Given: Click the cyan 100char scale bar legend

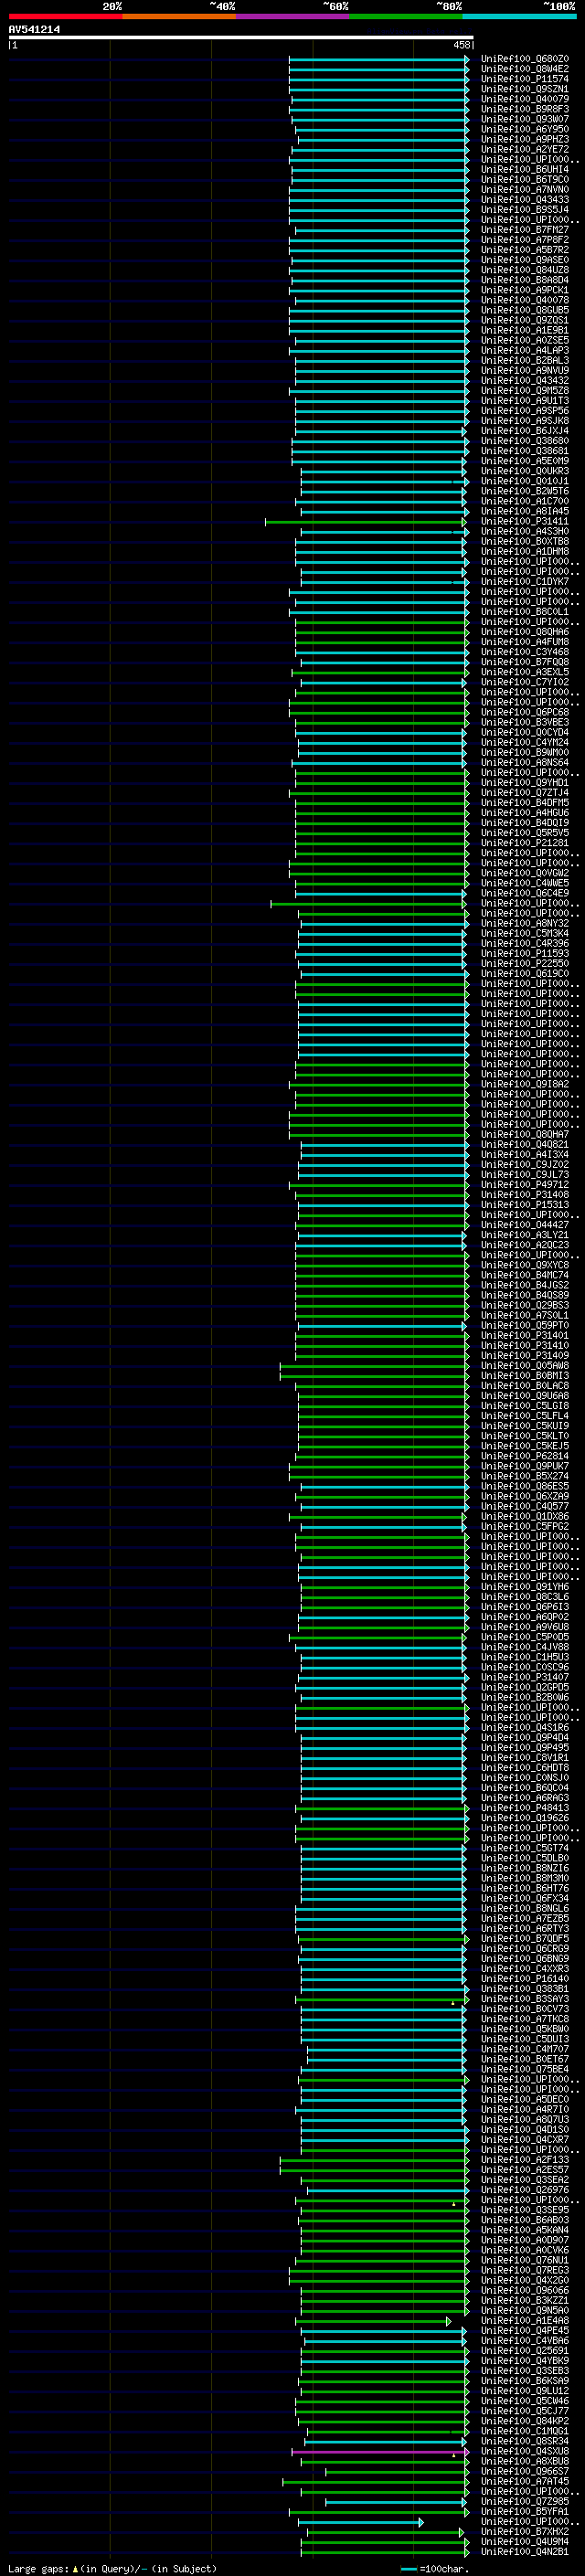Looking at the screenshot, I should point(409,2569).
